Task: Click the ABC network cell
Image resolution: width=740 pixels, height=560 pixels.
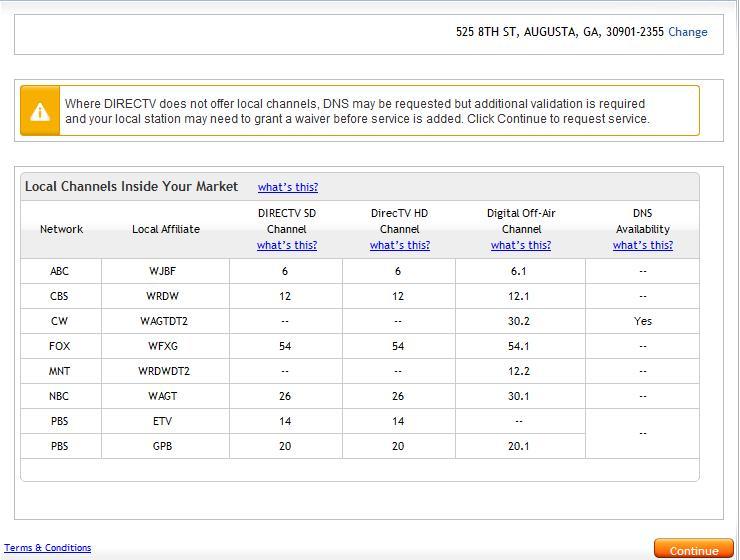Action: [x=61, y=271]
